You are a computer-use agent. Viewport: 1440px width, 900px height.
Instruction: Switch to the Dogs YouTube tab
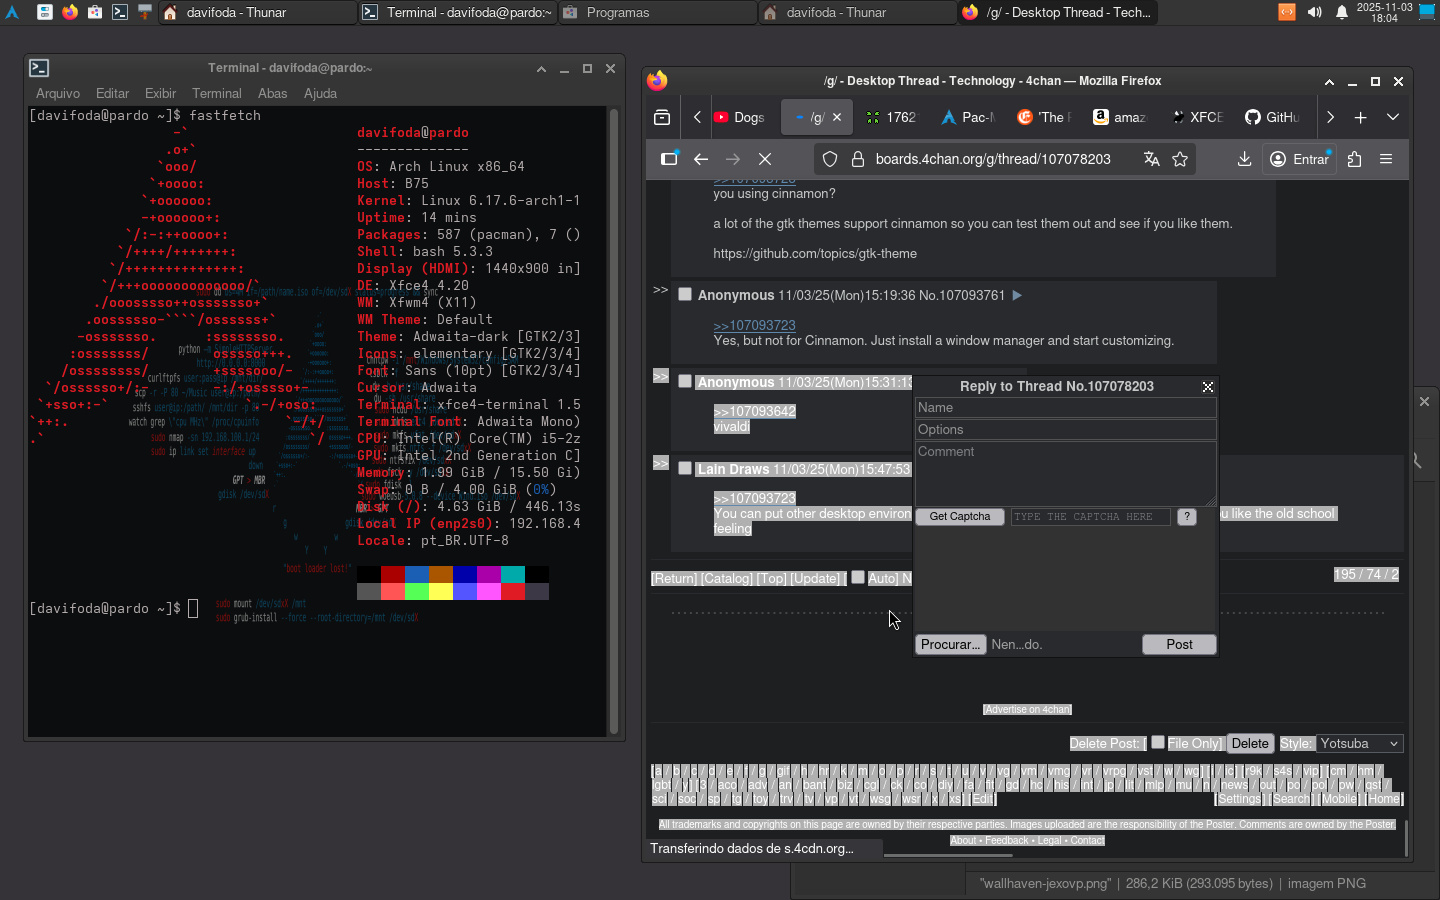tap(741, 117)
